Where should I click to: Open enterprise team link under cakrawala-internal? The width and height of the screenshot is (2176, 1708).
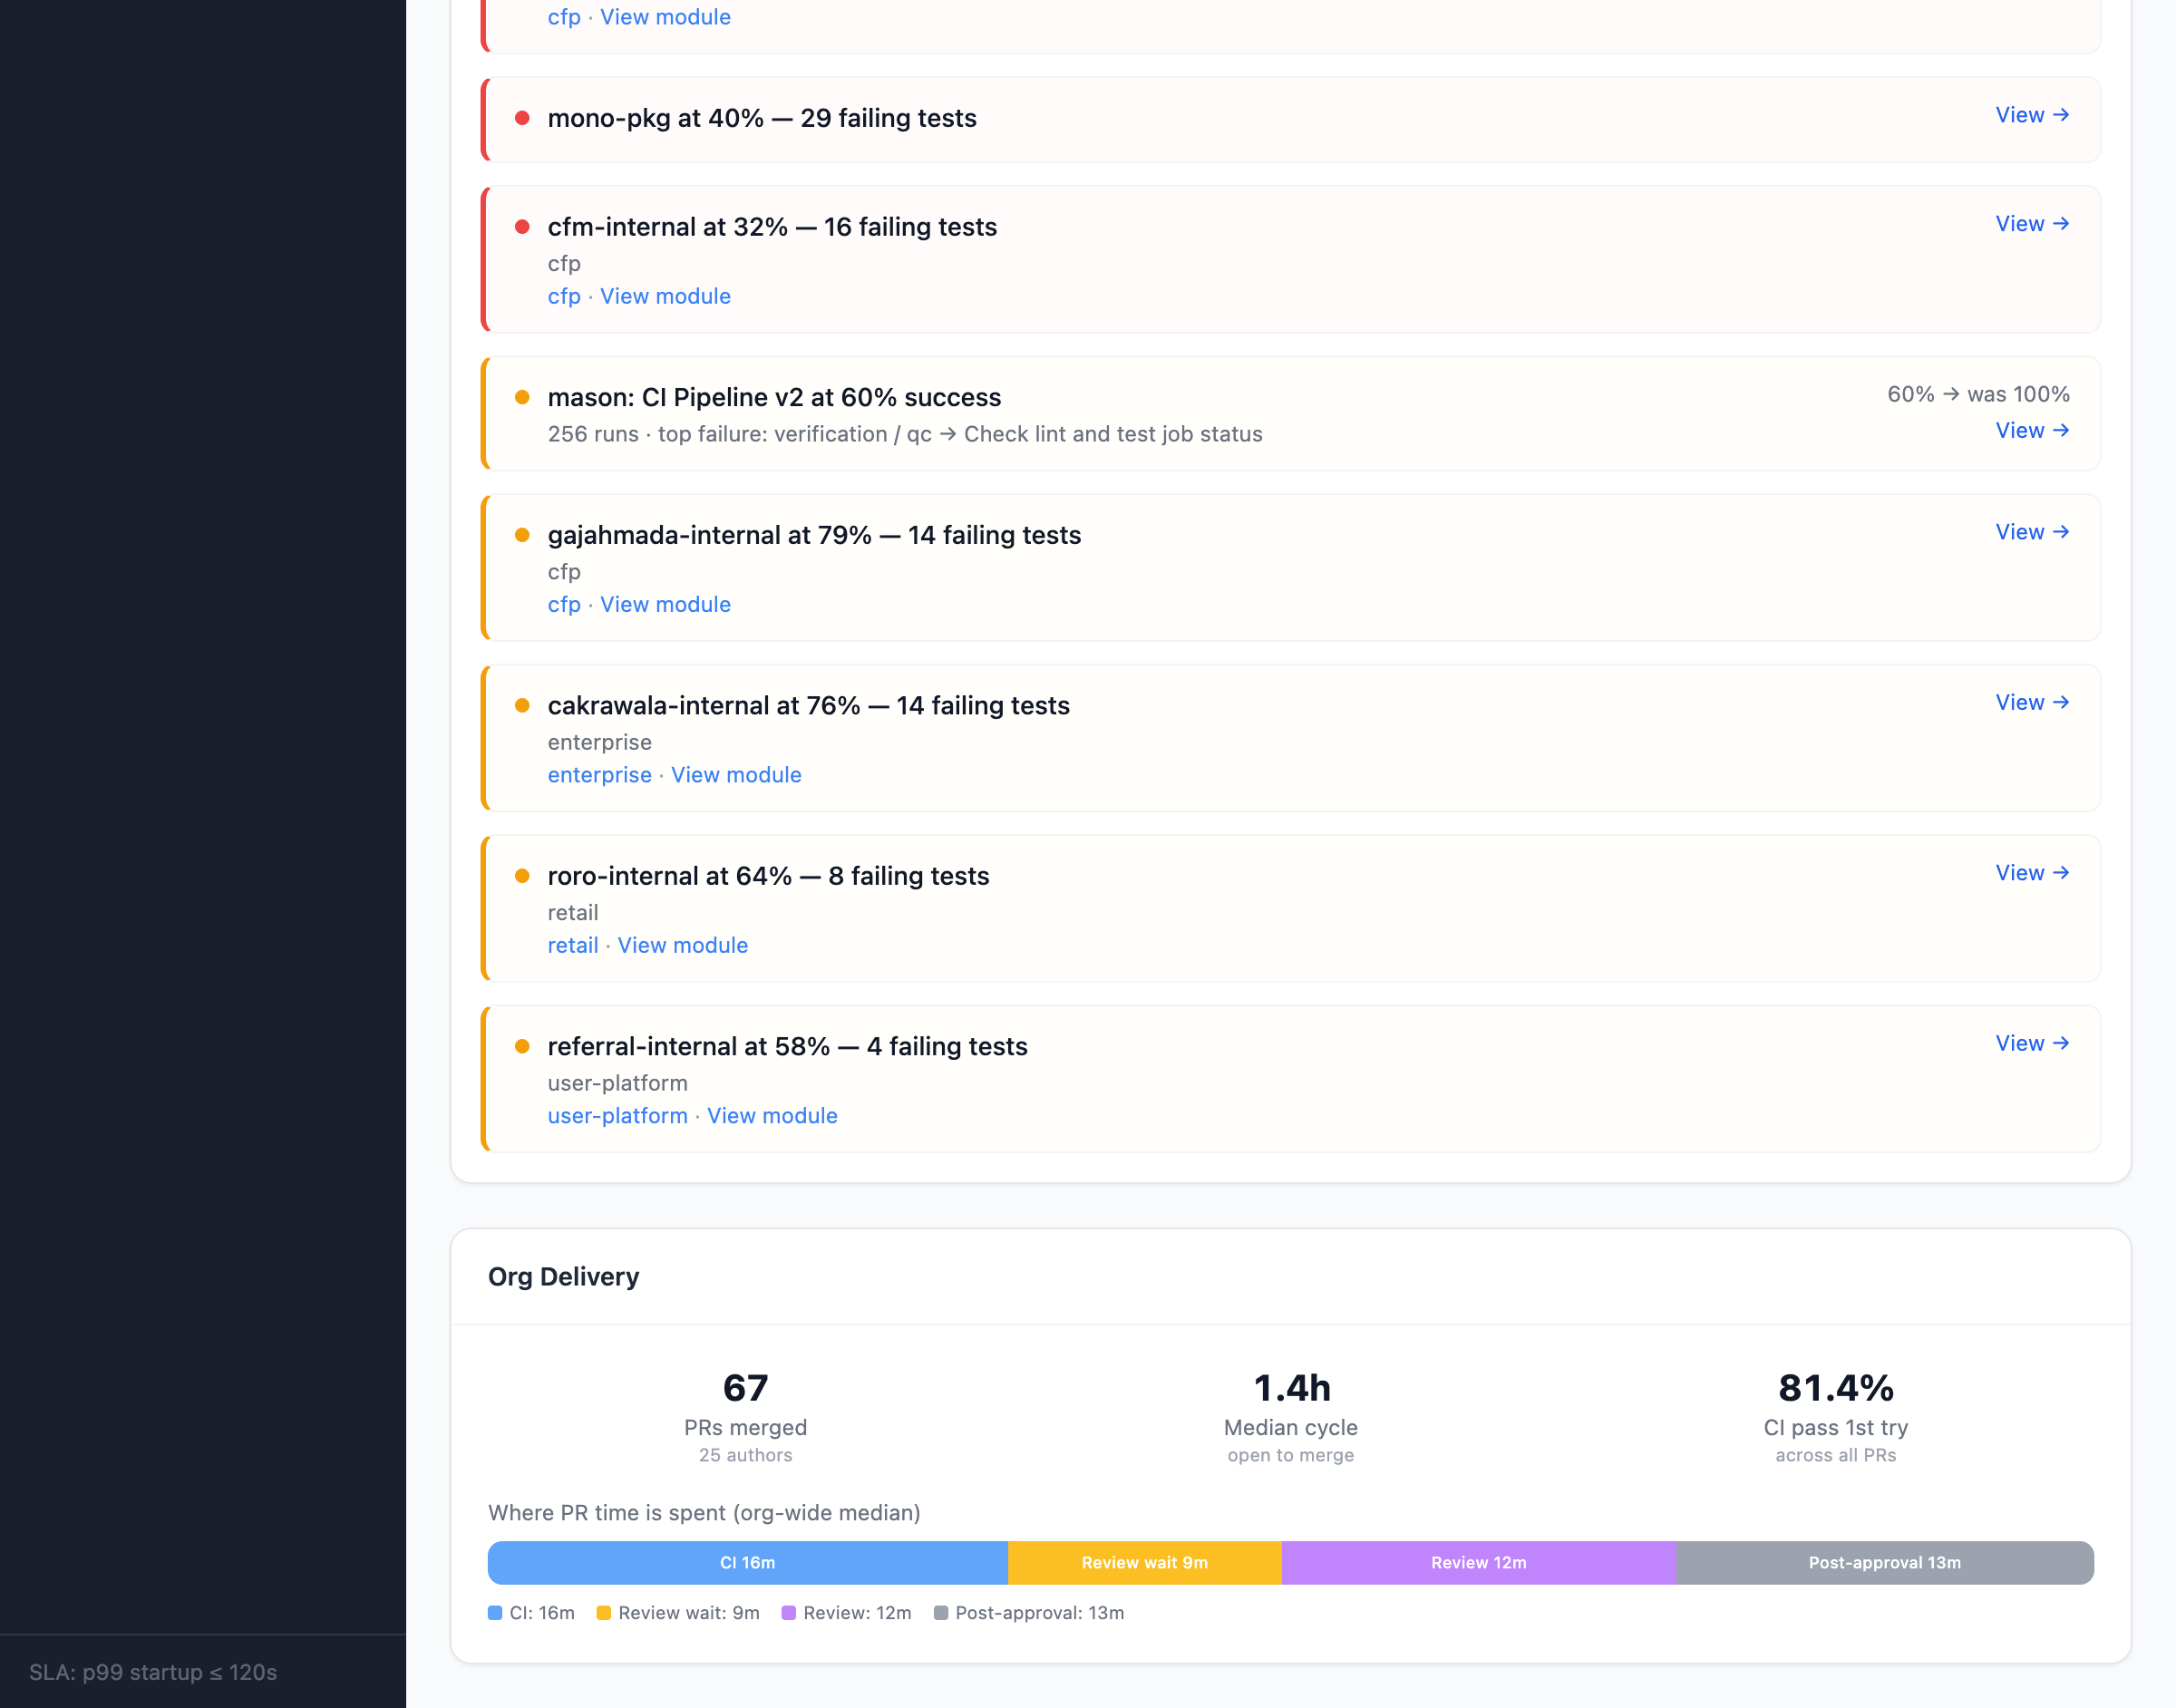click(599, 776)
